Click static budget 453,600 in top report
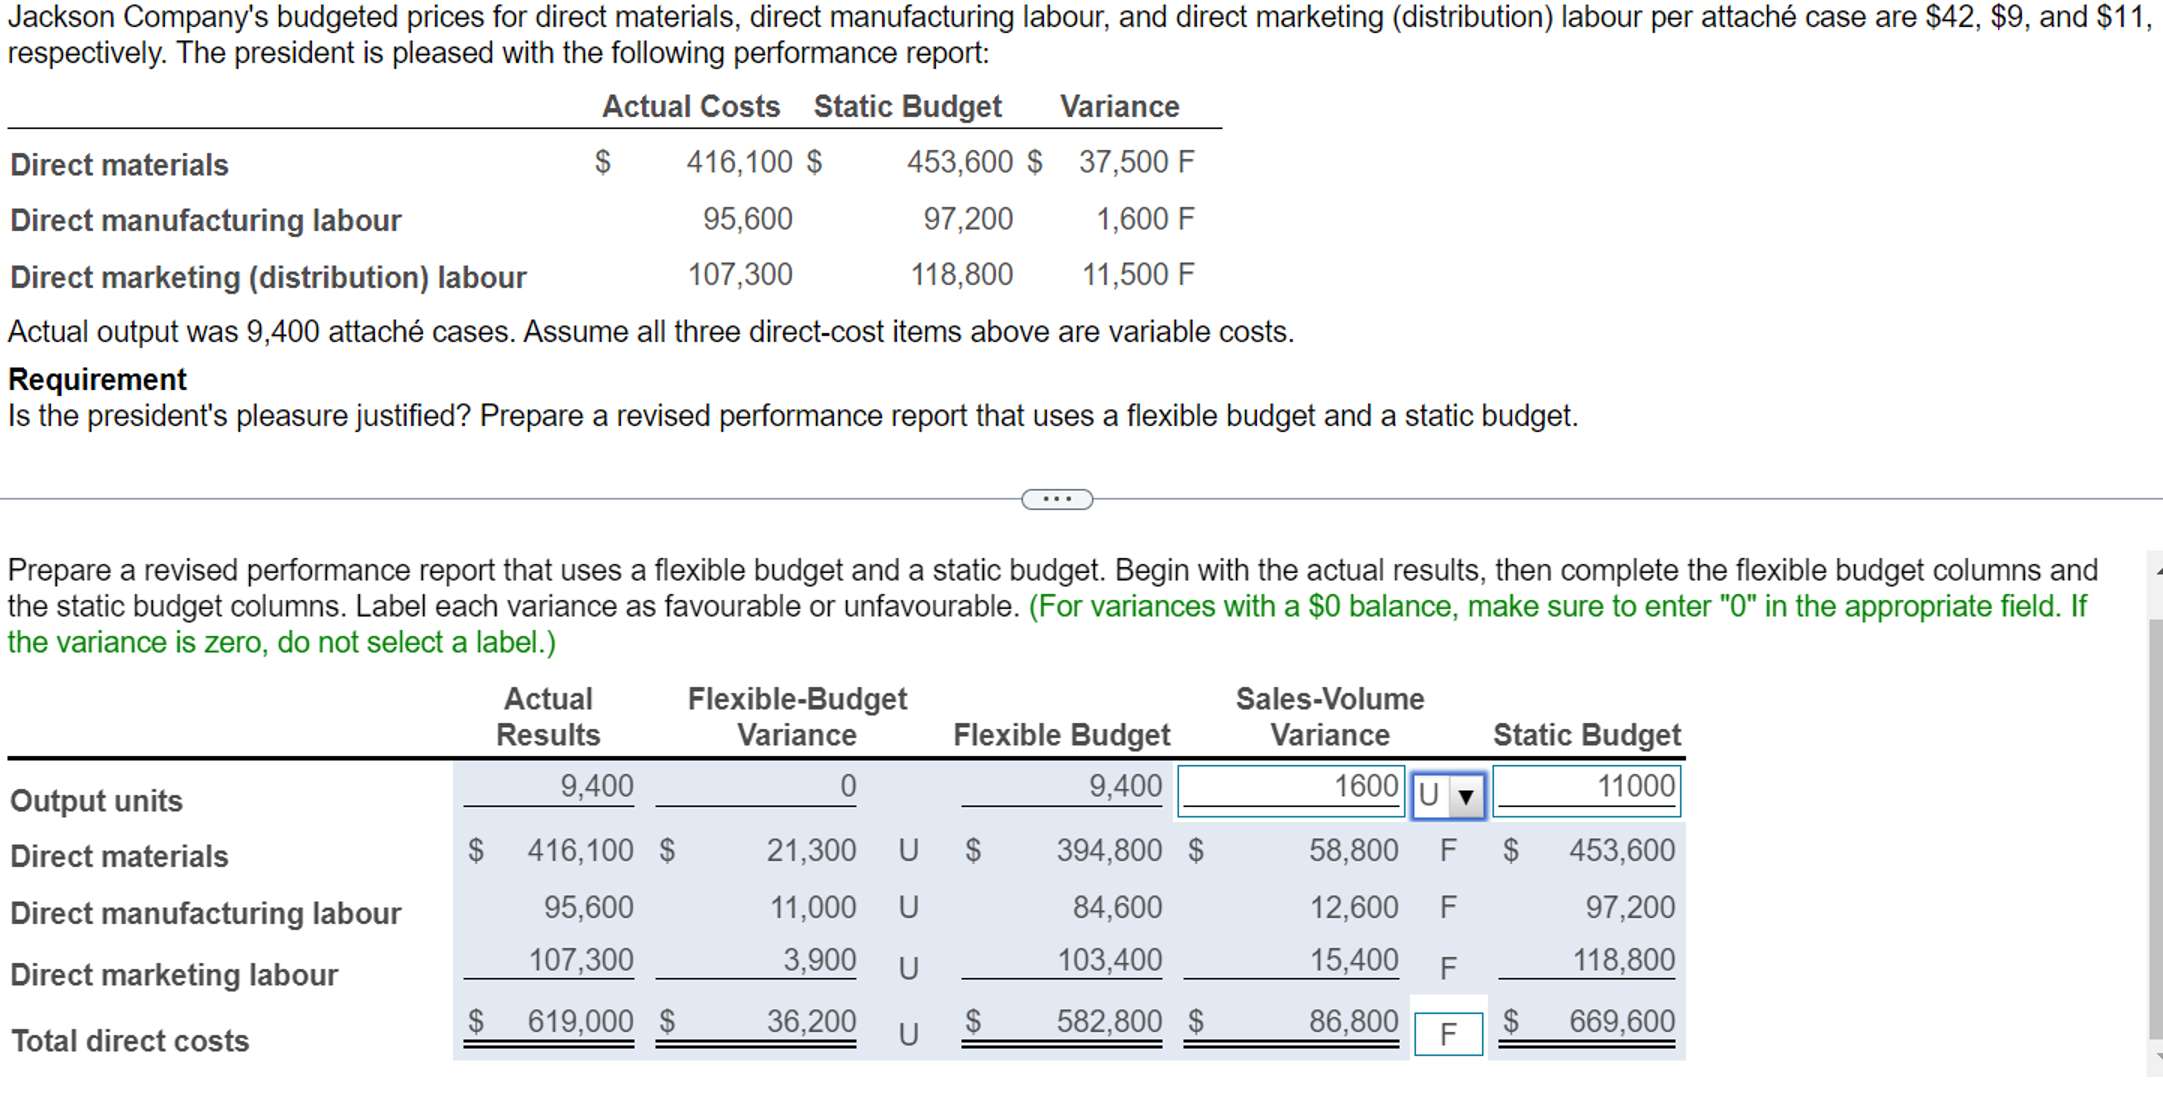 [960, 162]
